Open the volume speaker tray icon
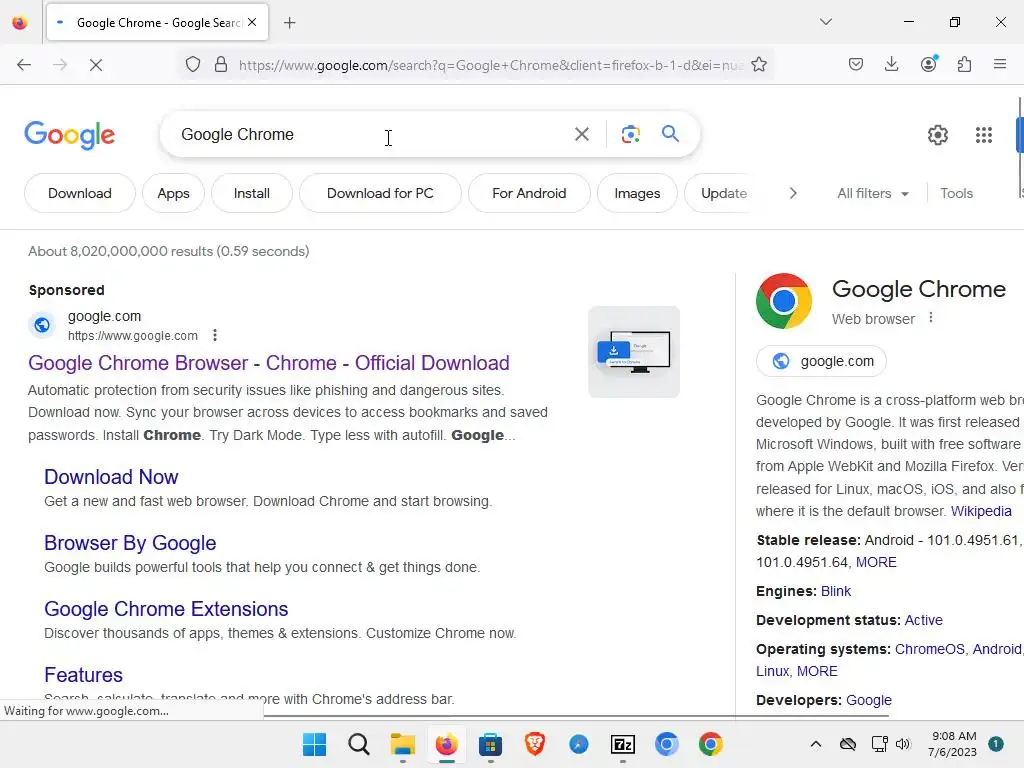 tap(903, 744)
